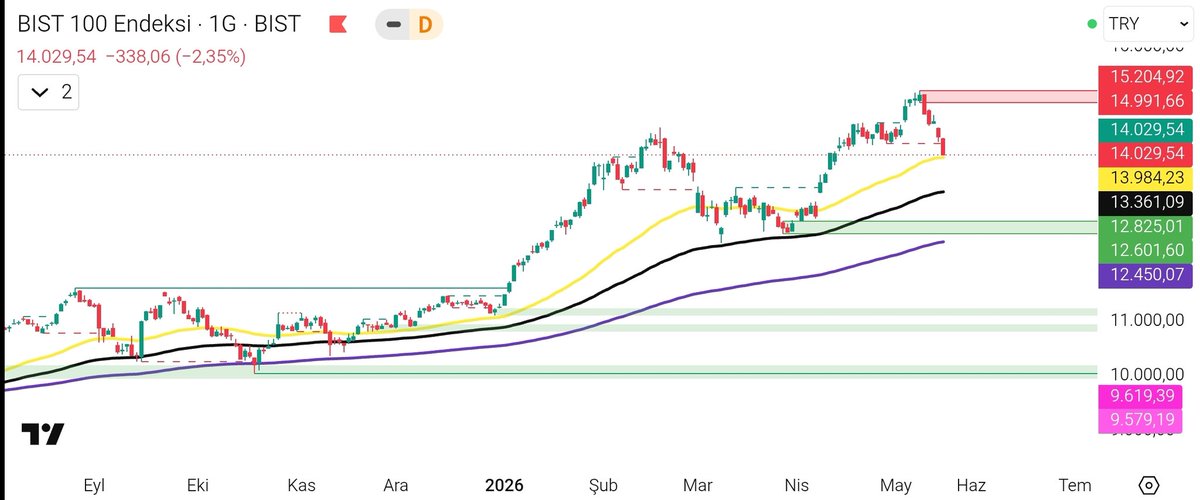This screenshot has width=1200, height=500.
Task: Select the 12.601,60 green zone label
Action: 1146,250
